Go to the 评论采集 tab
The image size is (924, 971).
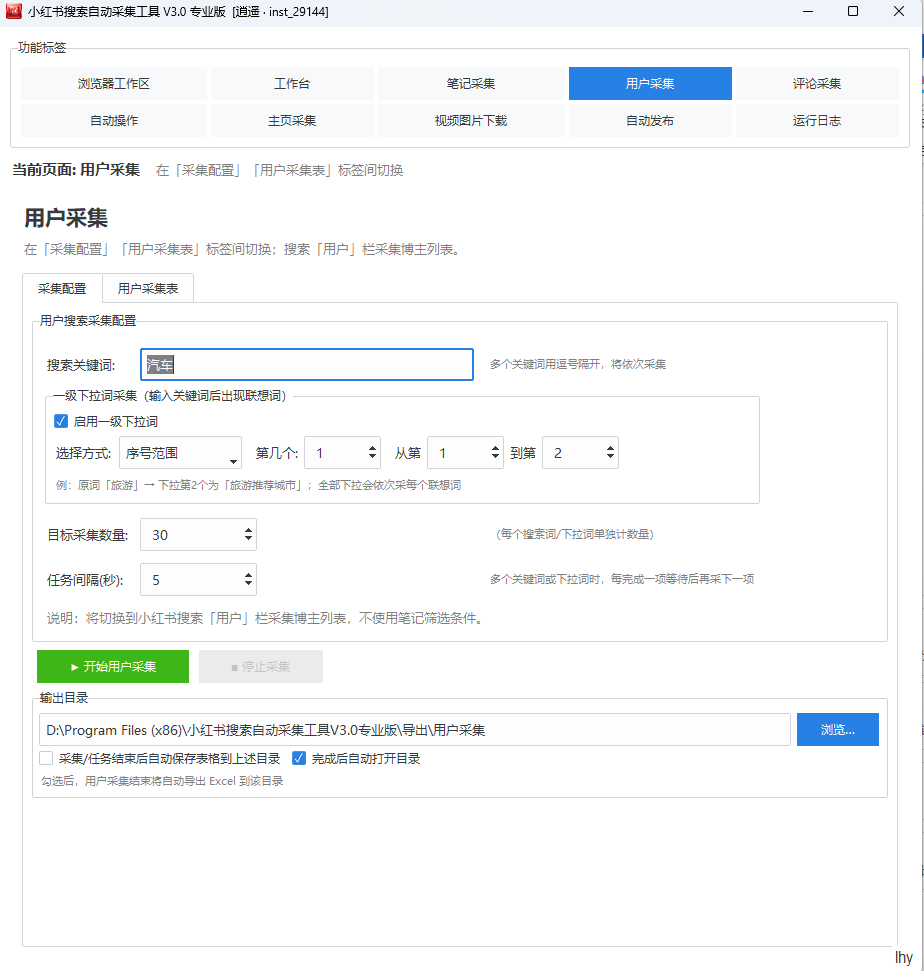tap(817, 84)
